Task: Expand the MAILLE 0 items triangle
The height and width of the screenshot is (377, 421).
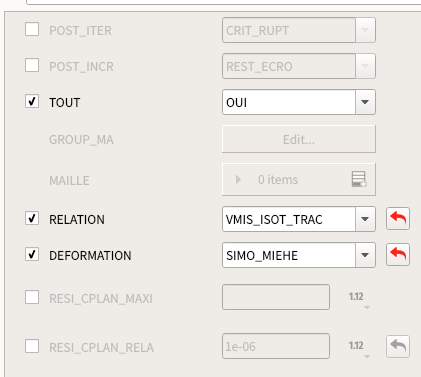Action: [x=238, y=180]
